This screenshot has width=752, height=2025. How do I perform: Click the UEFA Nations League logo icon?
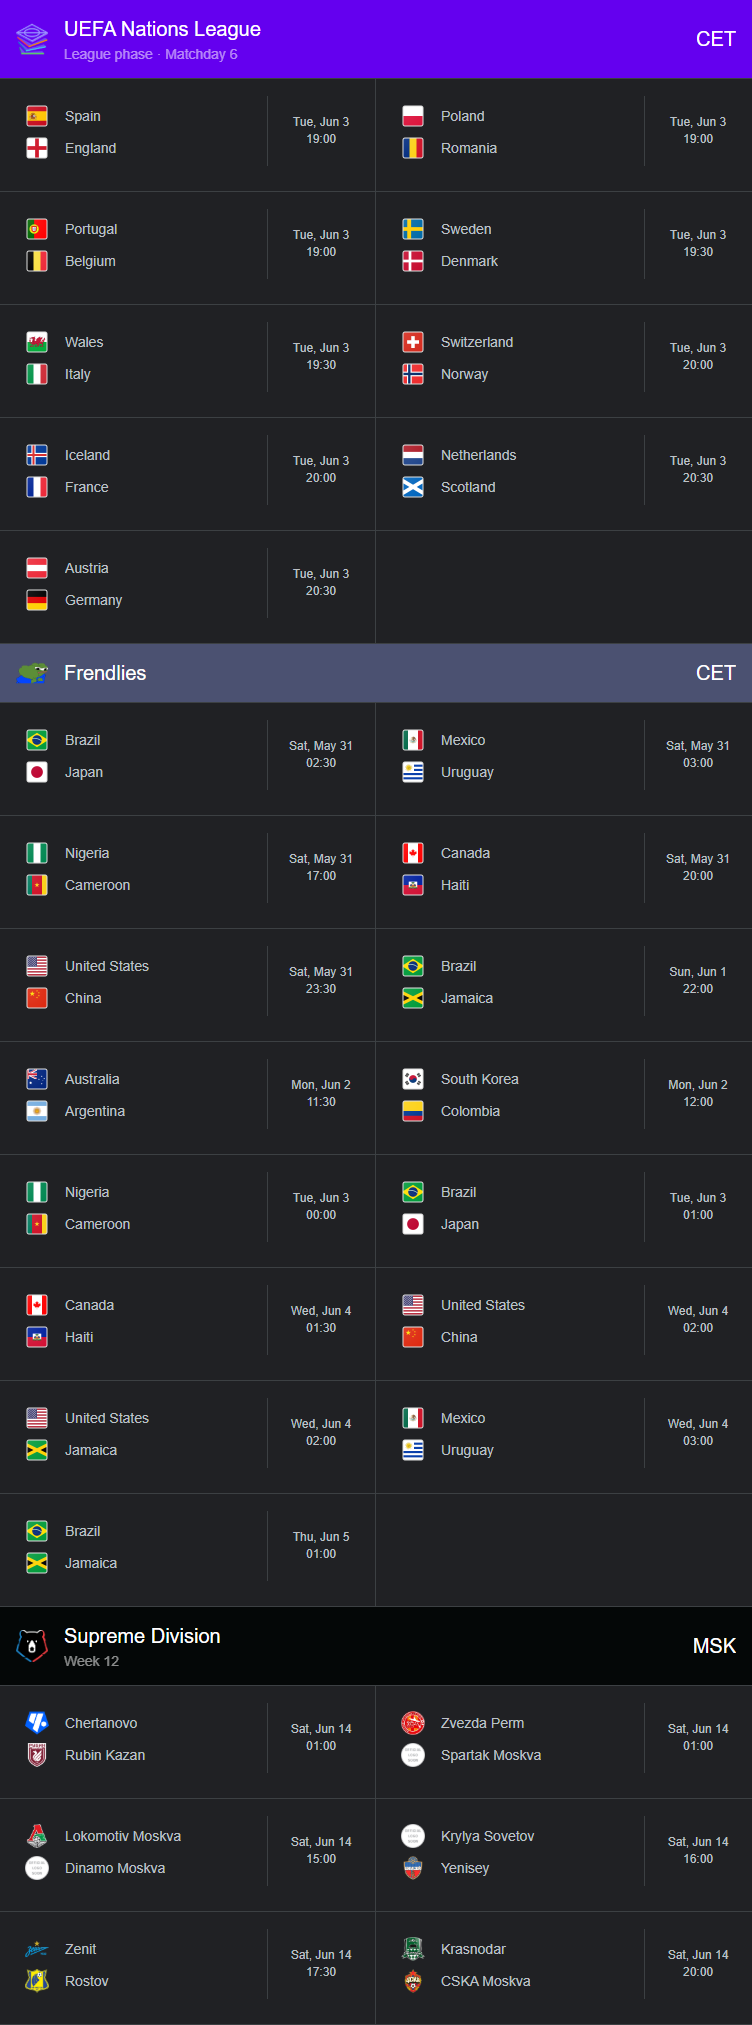click(x=32, y=39)
